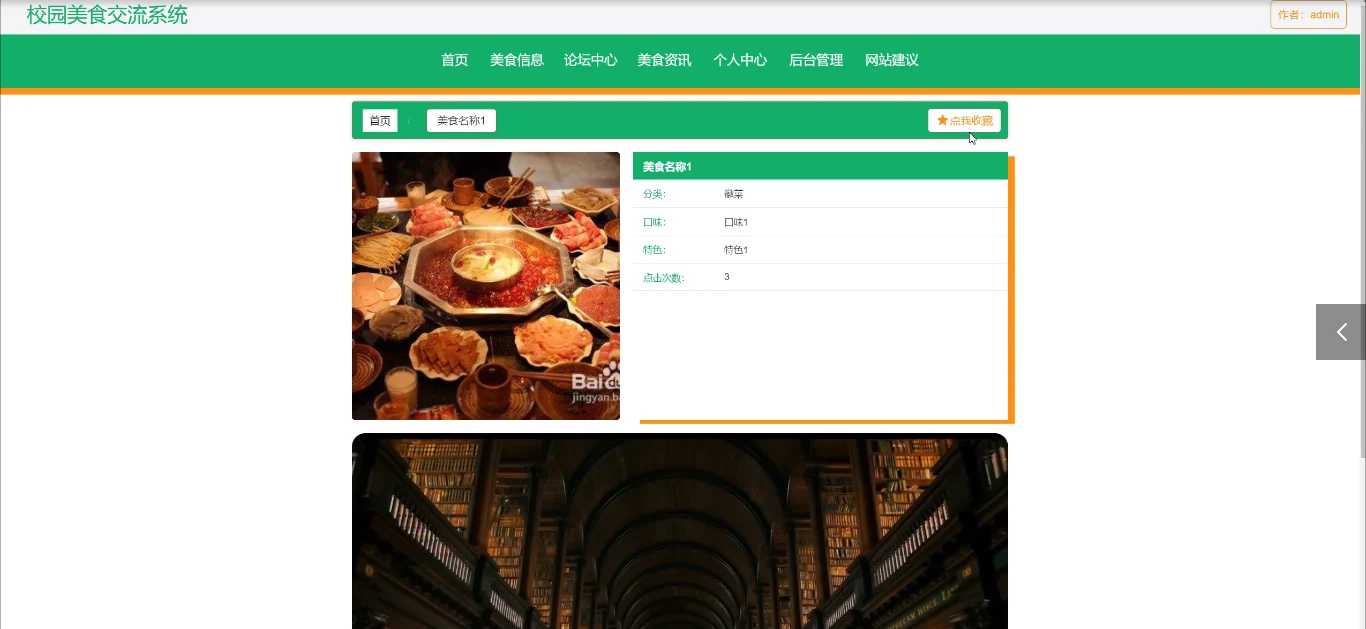
Task: Open 后台管理 from the navigation bar
Action: (816, 60)
